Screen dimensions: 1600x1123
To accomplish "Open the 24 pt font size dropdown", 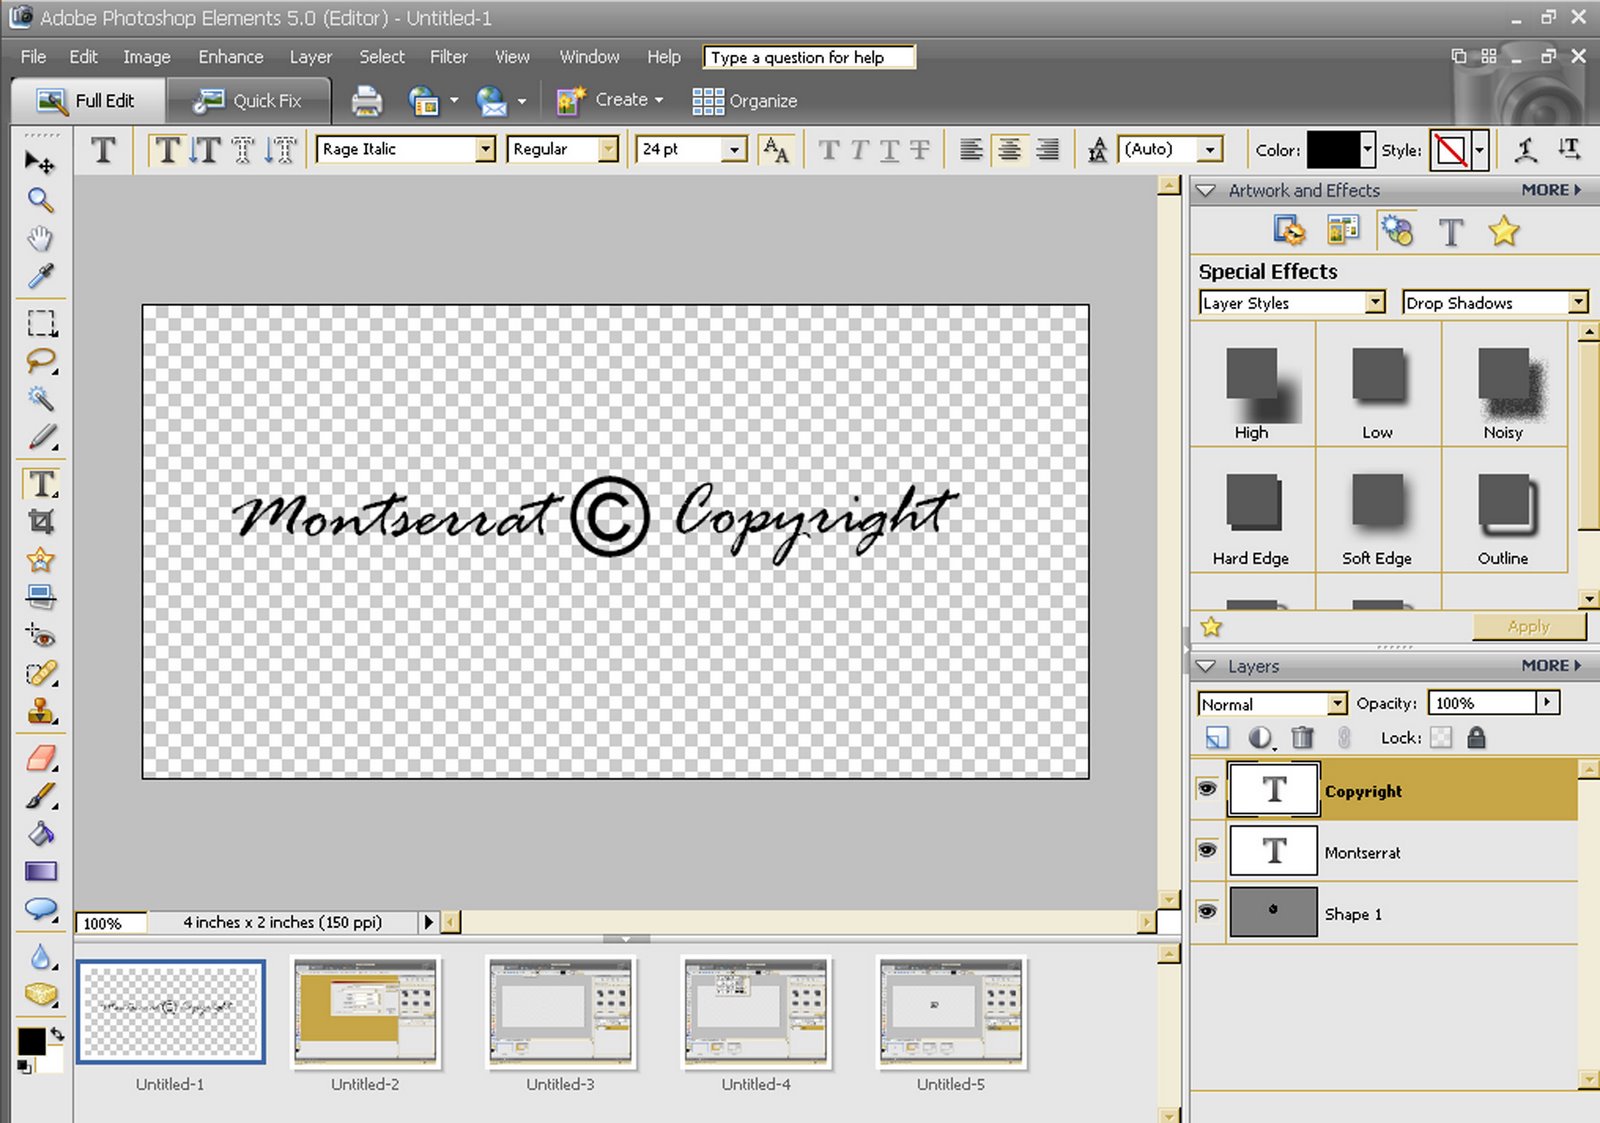I will 735,150.
